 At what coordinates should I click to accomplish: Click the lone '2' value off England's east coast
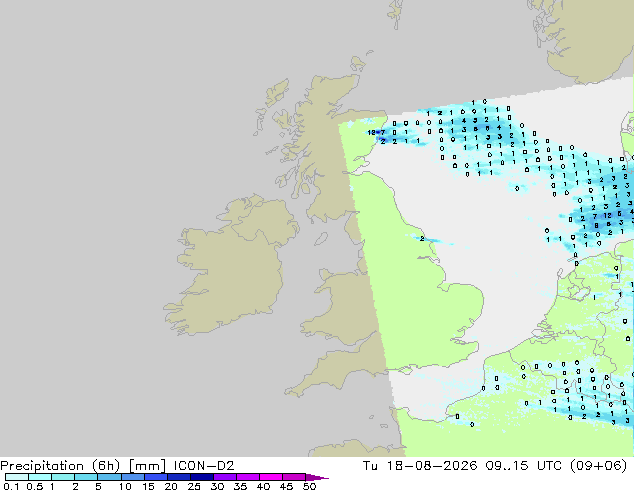[x=422, y=239]
